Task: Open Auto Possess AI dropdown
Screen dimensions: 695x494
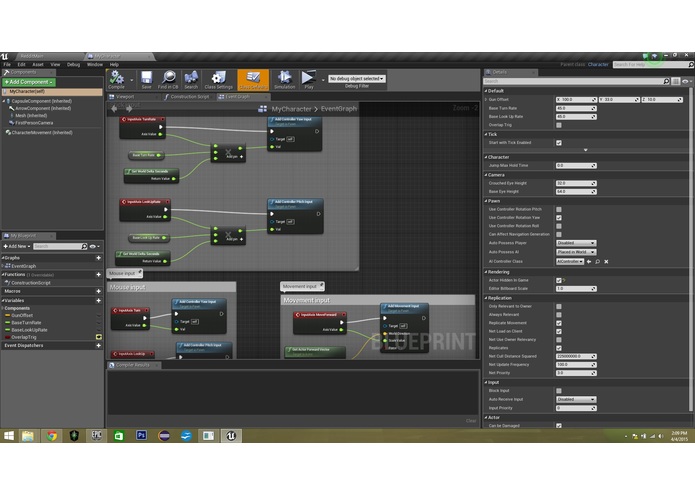Action: pos(576,252)
